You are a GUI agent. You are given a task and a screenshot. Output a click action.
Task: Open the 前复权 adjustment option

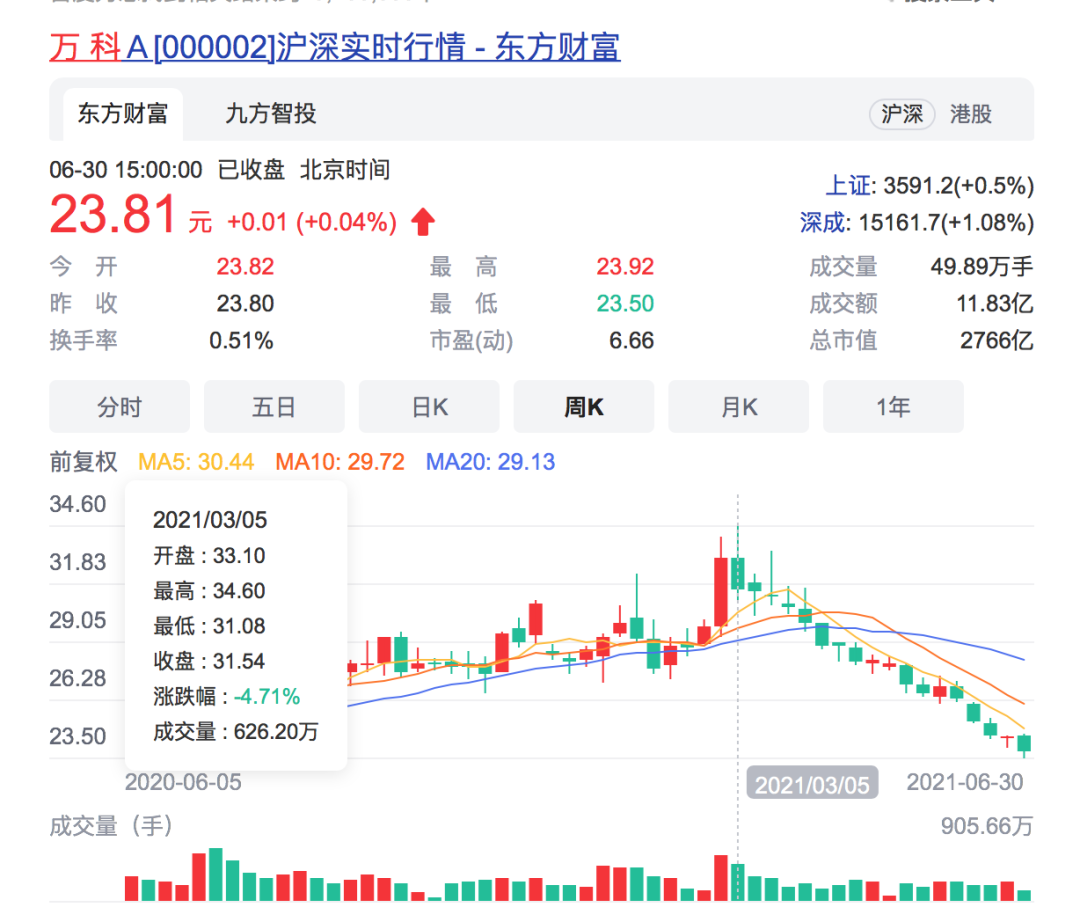tap(81, 457)
